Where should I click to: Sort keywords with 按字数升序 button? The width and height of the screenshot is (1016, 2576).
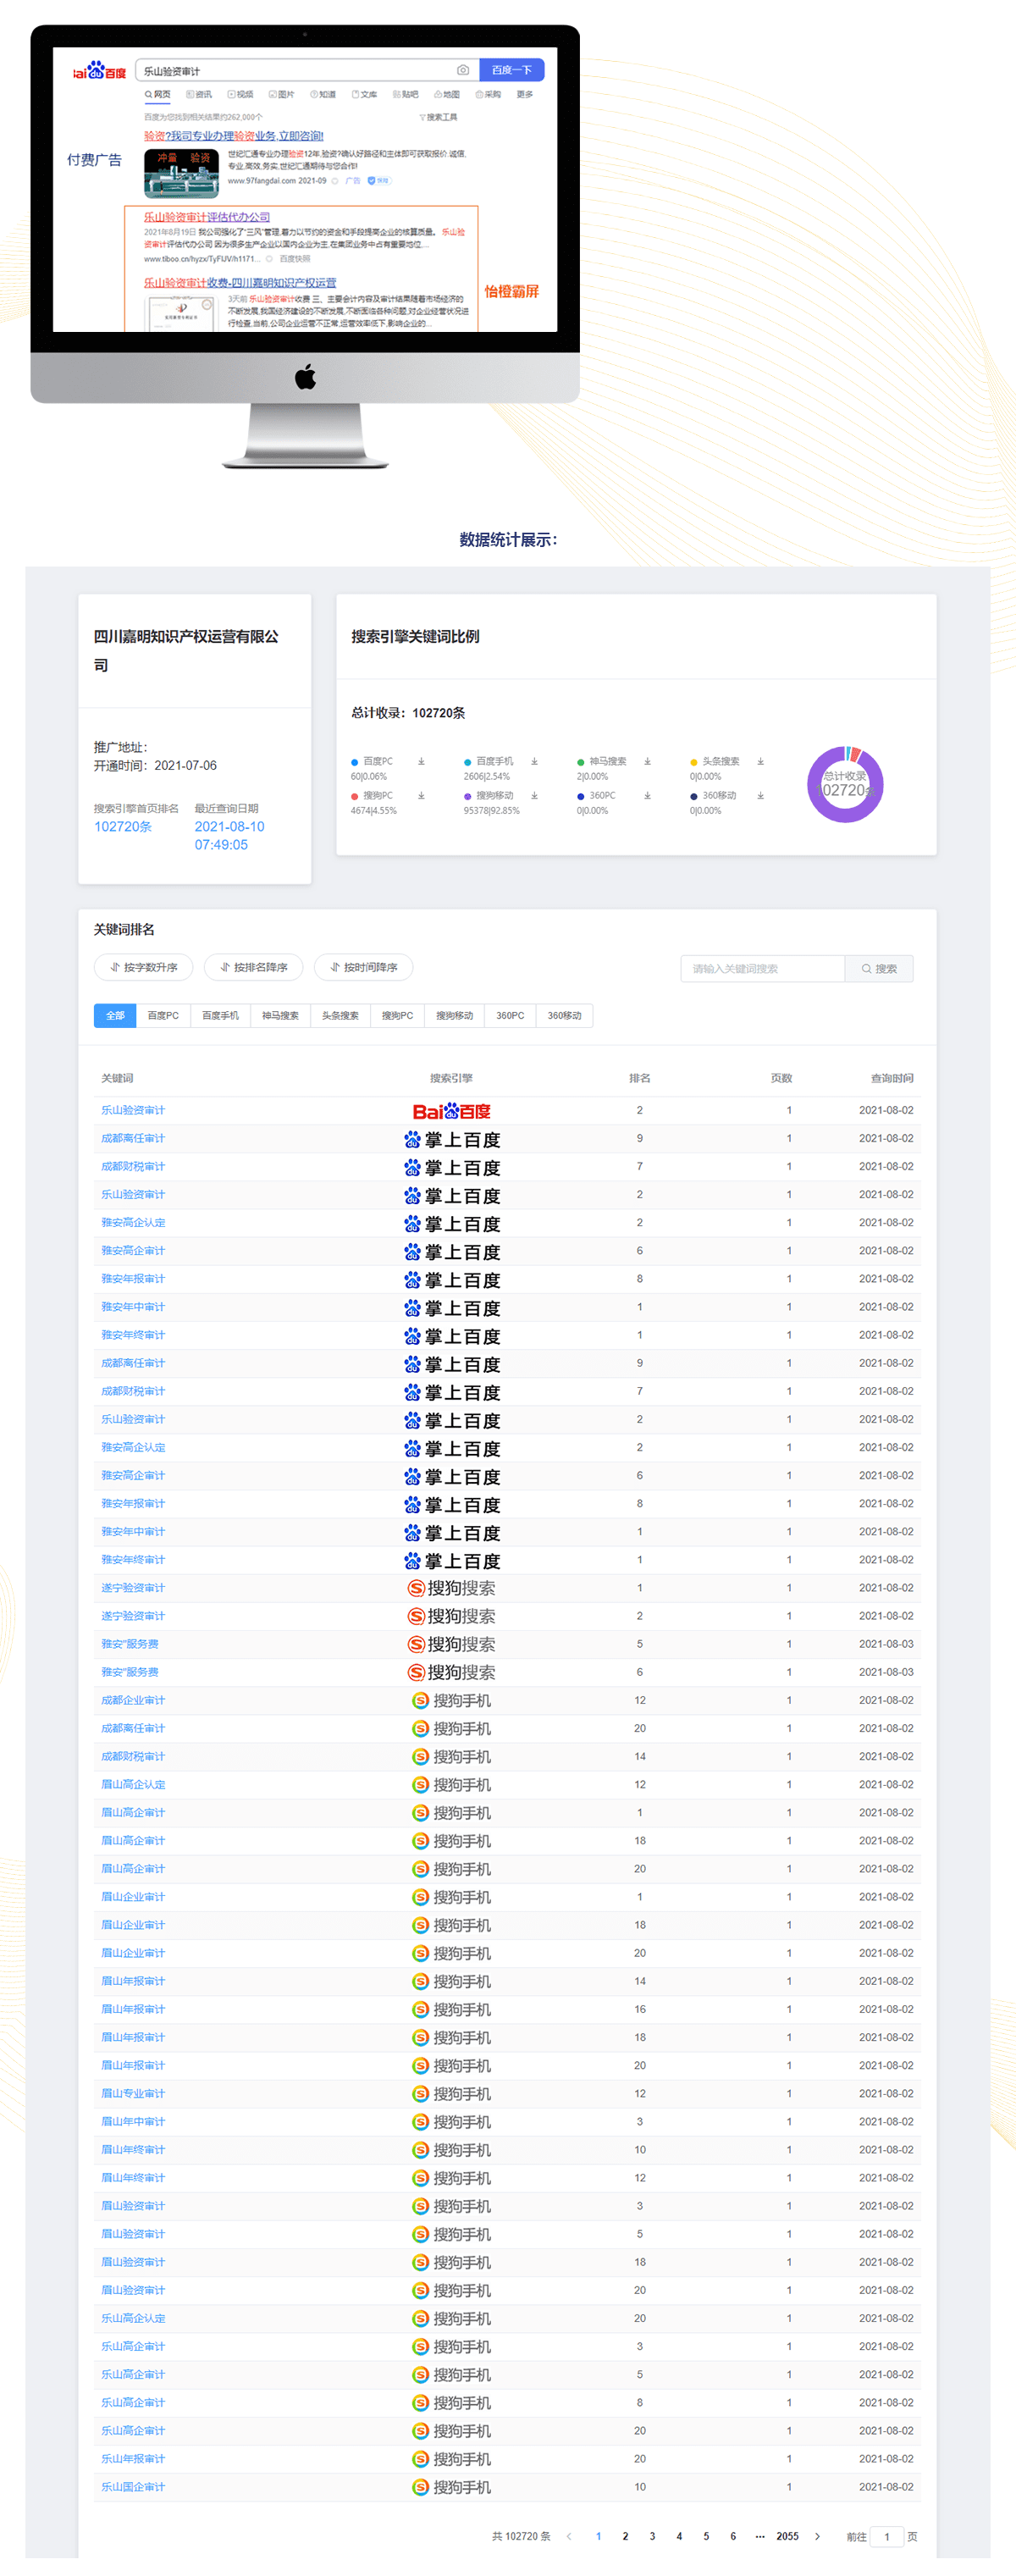pos(144,967)
